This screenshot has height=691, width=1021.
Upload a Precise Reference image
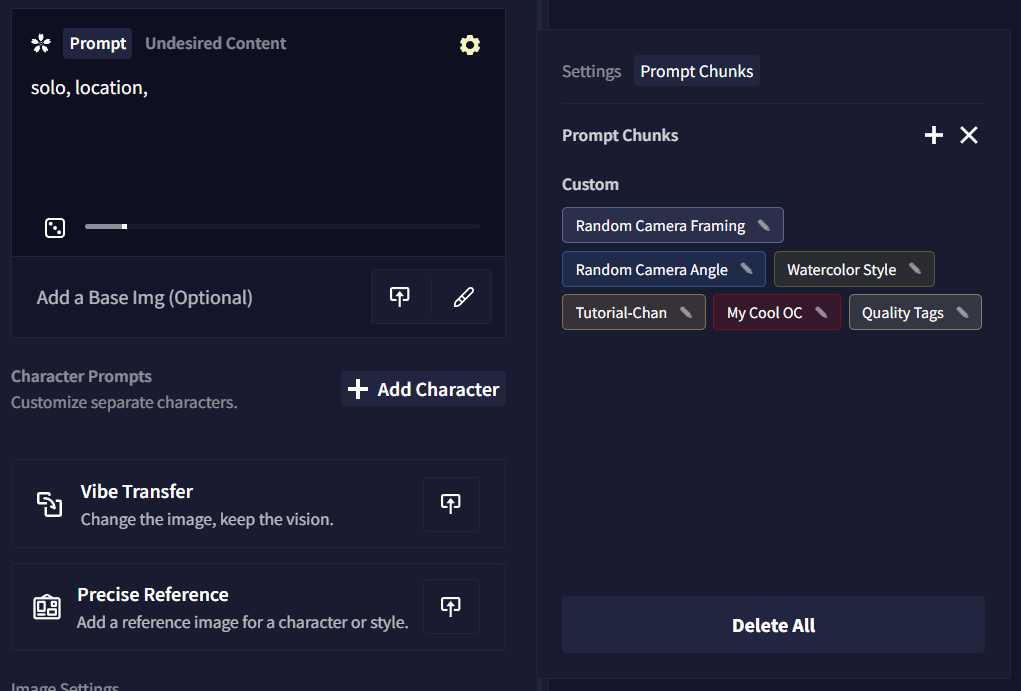tap(450, 606)
